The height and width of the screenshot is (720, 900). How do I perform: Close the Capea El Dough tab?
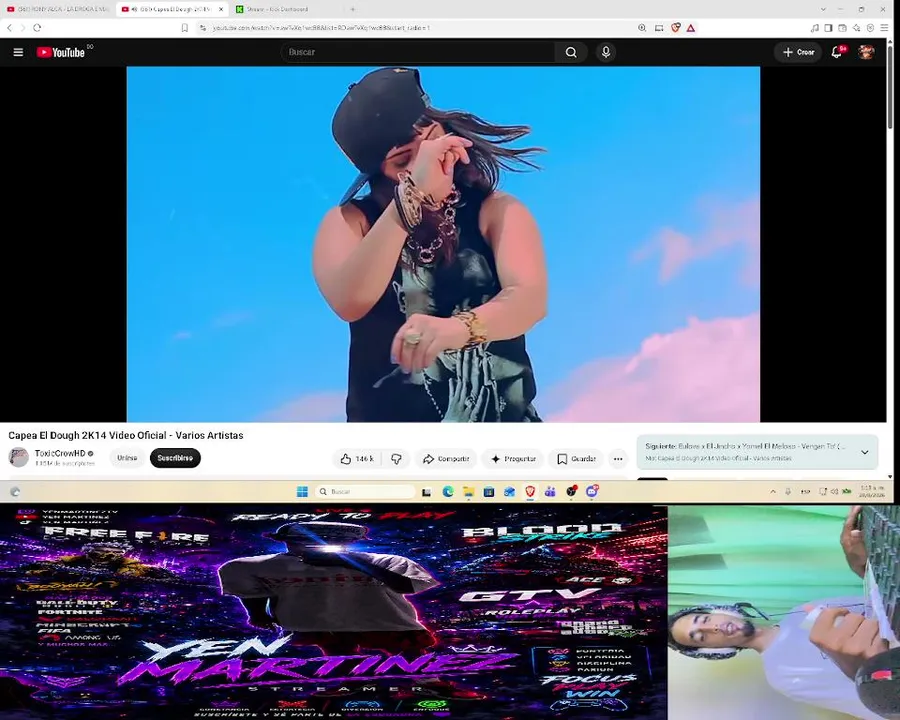click(221, 9)
